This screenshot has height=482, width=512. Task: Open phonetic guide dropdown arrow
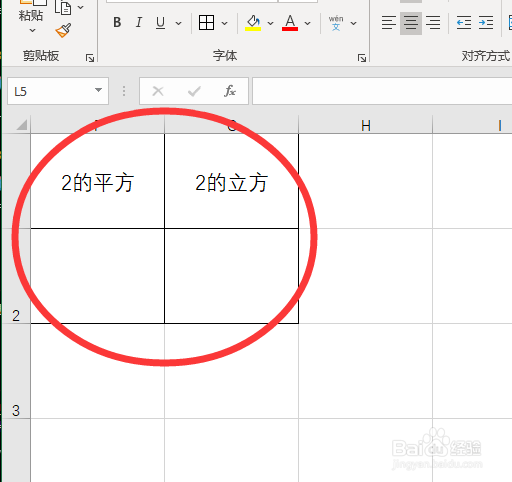tap(354, 23)
